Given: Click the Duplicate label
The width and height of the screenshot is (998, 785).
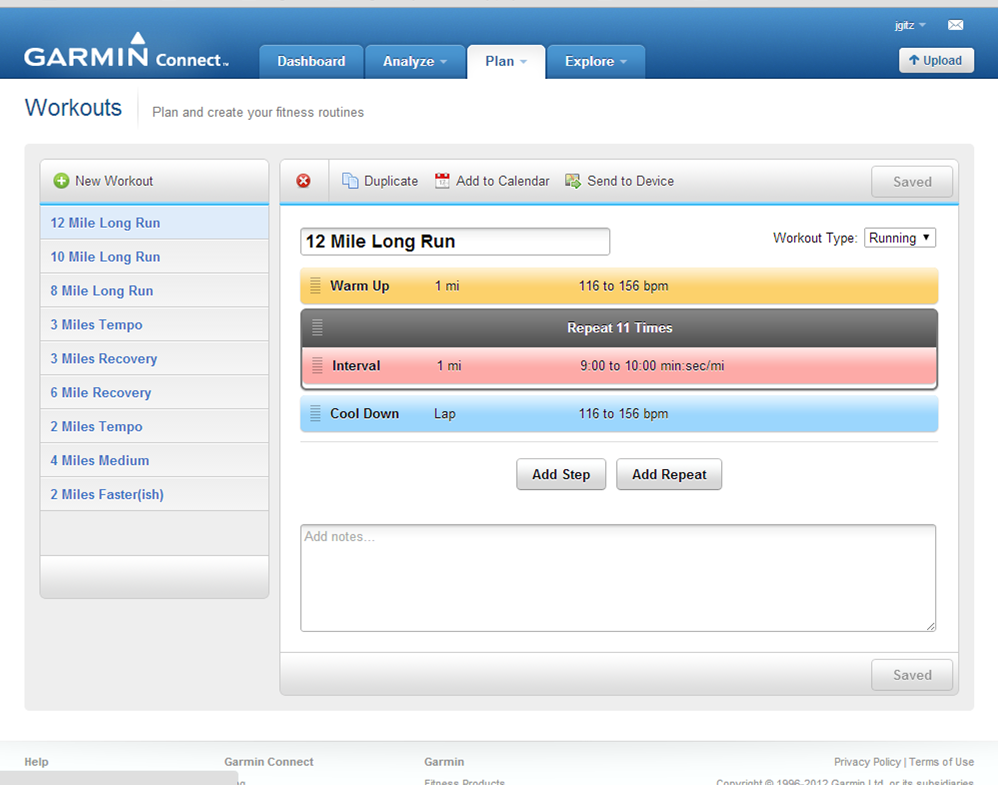Looking at the screenshot, I should tap(391, 181).
